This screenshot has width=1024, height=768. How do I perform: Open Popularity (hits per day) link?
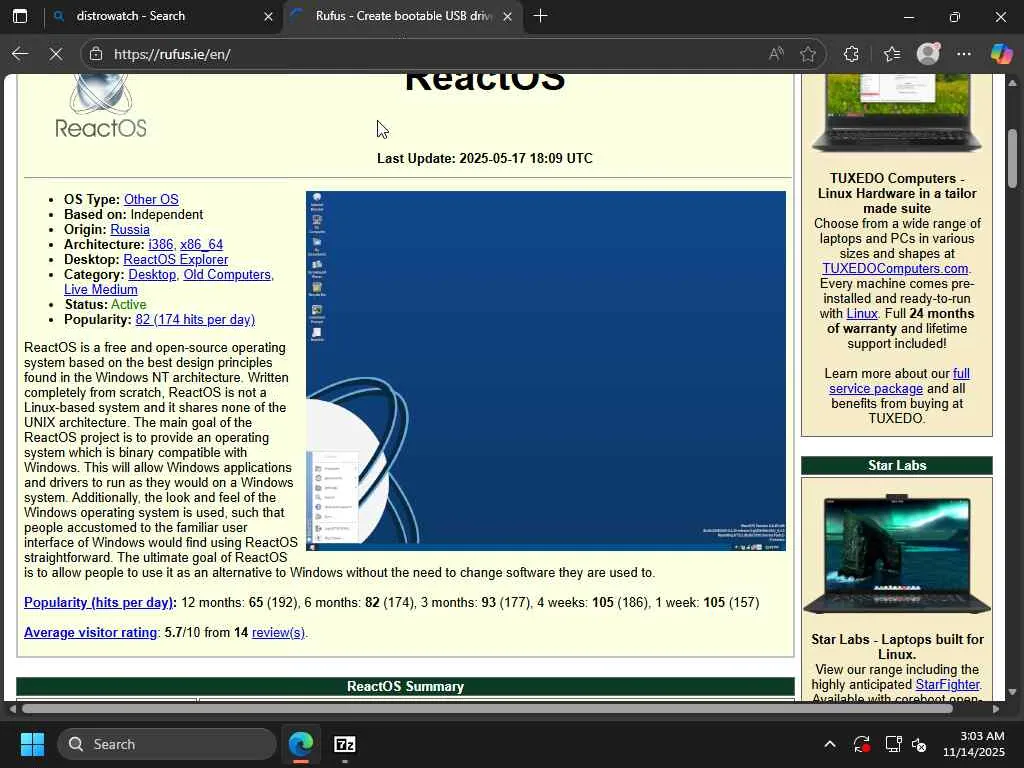point(99,602)
